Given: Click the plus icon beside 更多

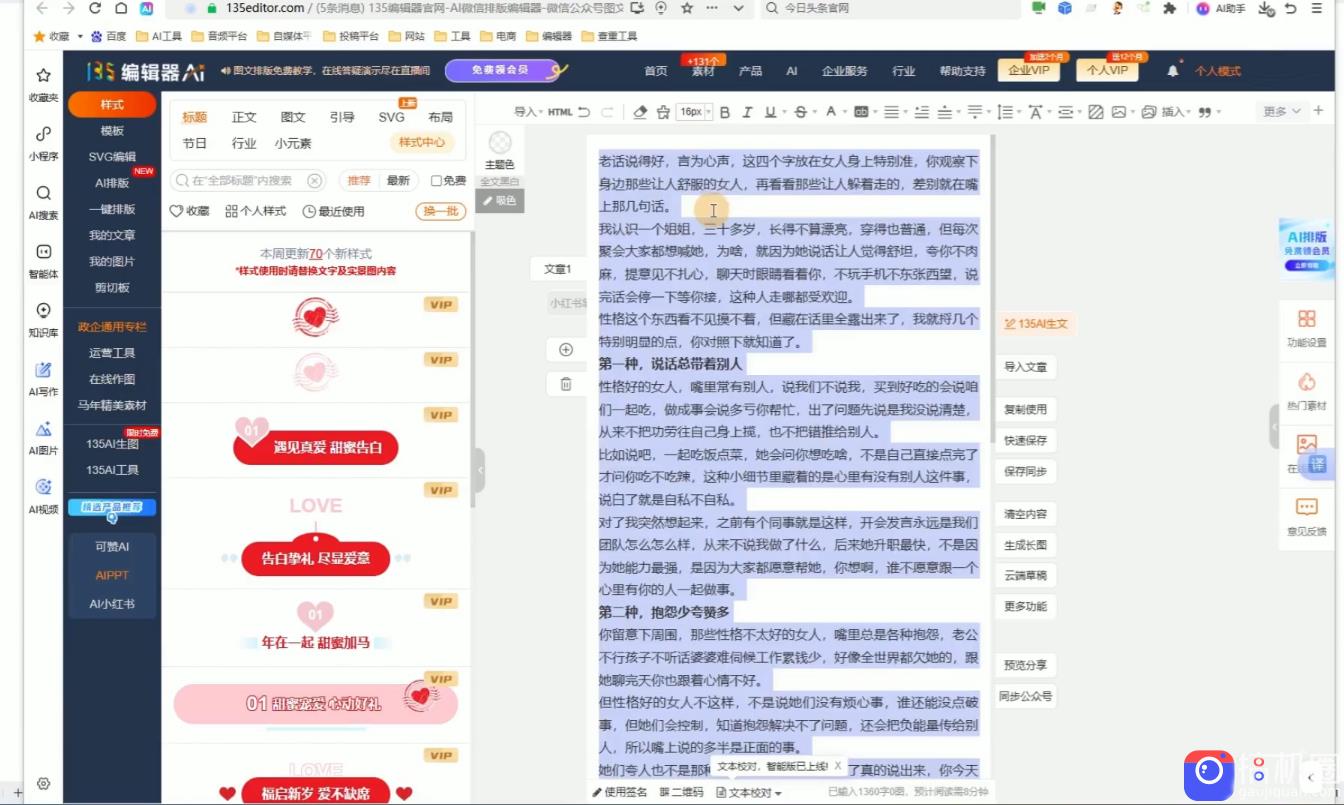Looking at the screenshot, I should tap(1318, 111).
